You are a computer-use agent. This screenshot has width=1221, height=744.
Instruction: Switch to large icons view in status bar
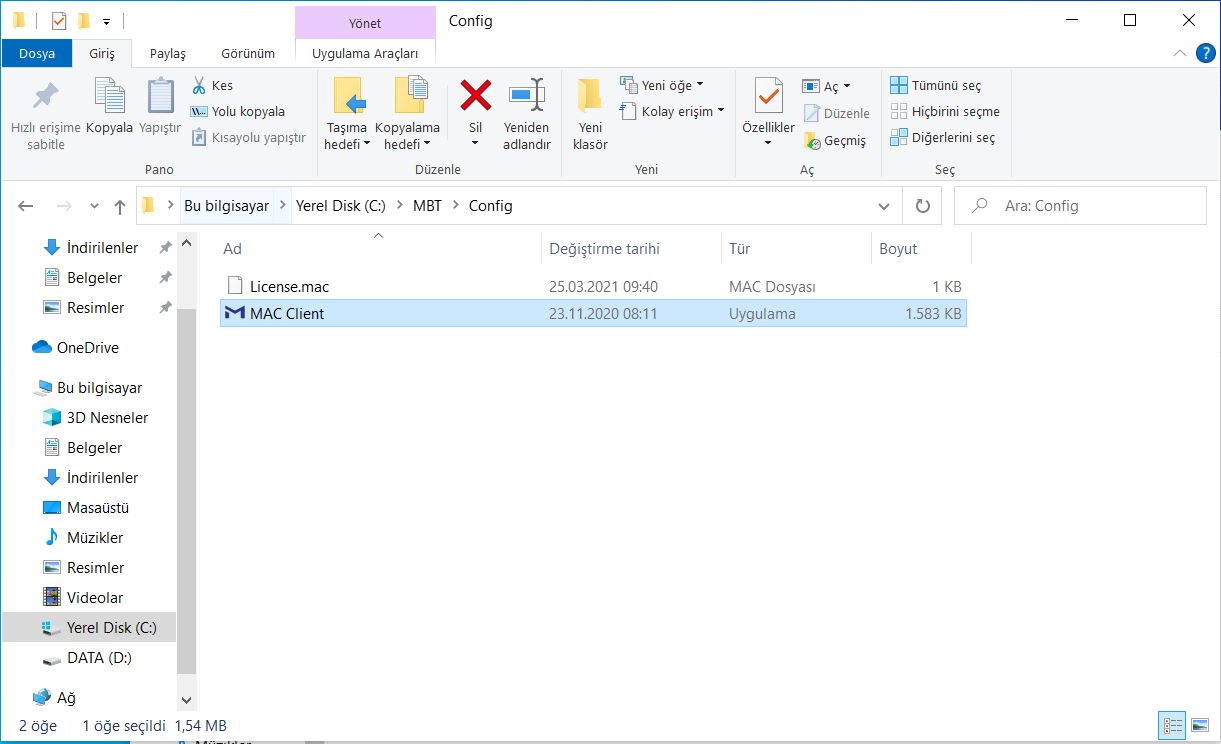[x=1200, y=726]
